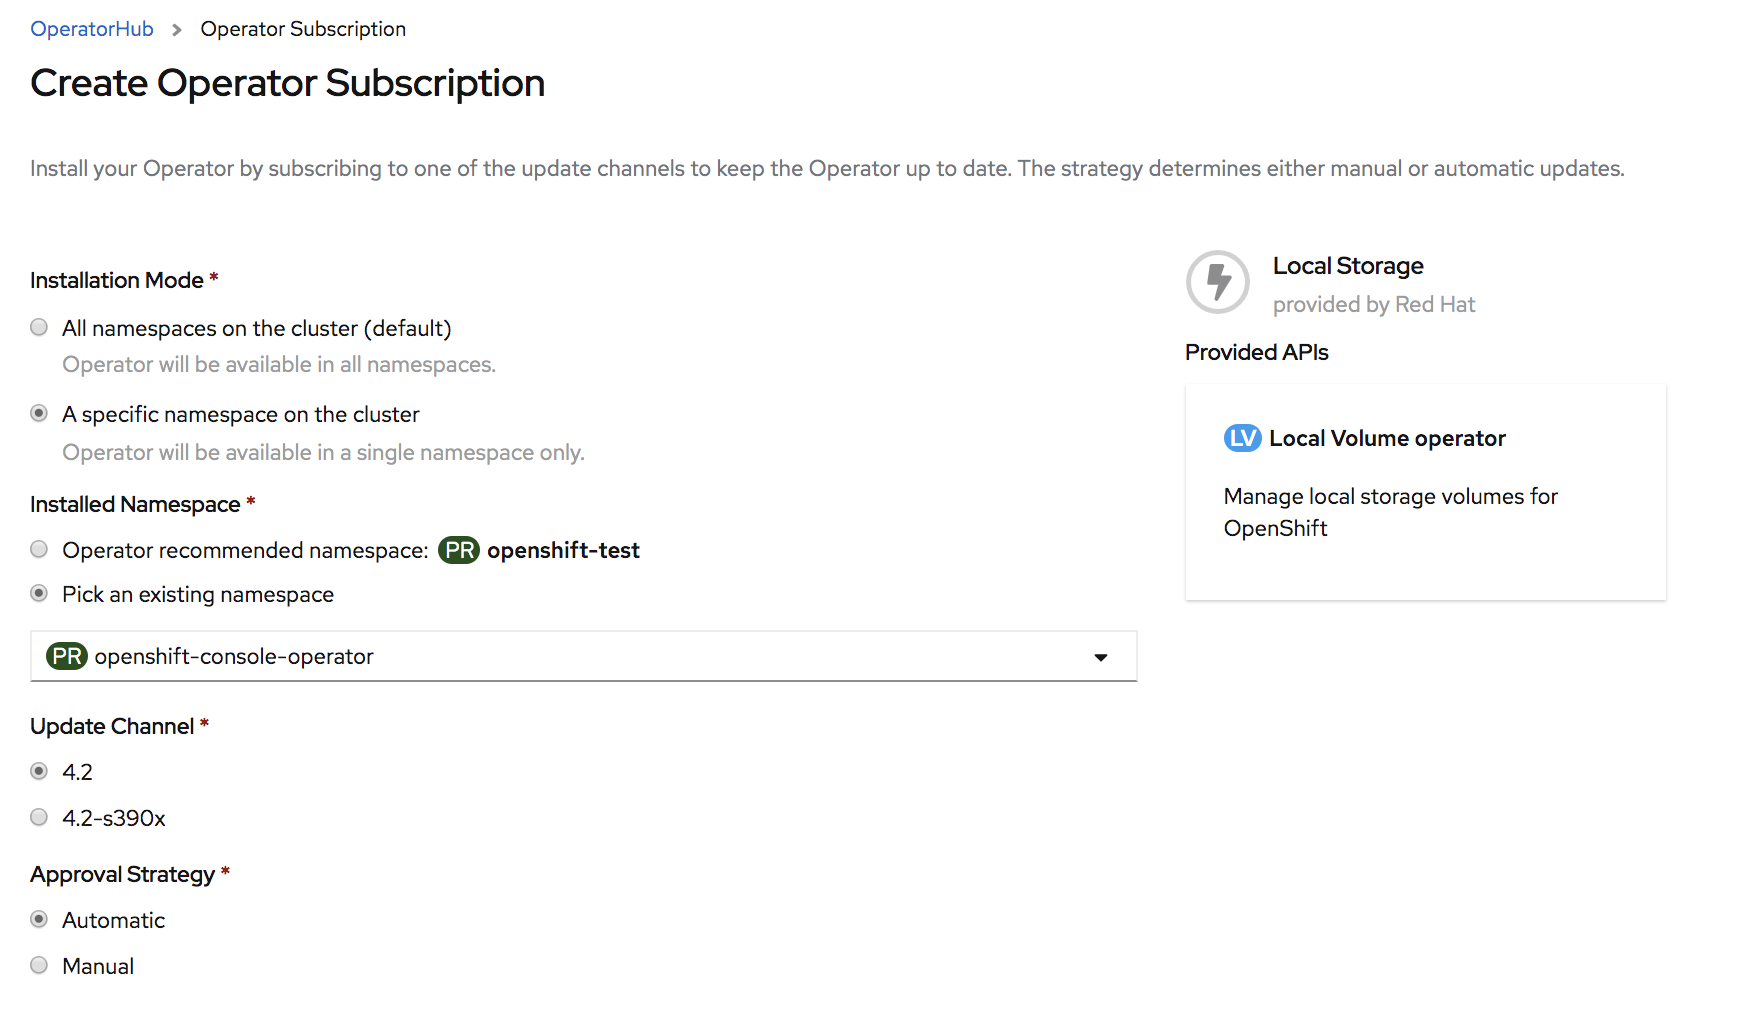Click the Local Volume operator API title
The width and height of the screenshot is (1746, 1018).
click(x=1387, y=438)
